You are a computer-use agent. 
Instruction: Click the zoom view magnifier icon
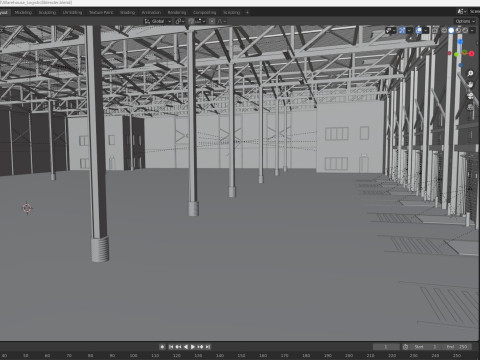tap(470, 73)
